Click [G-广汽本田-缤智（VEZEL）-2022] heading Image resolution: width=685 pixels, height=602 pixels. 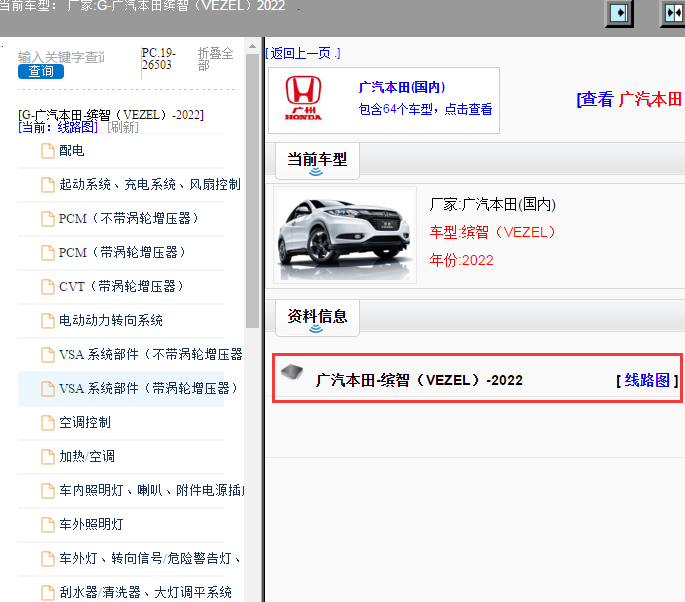[111, 115]
